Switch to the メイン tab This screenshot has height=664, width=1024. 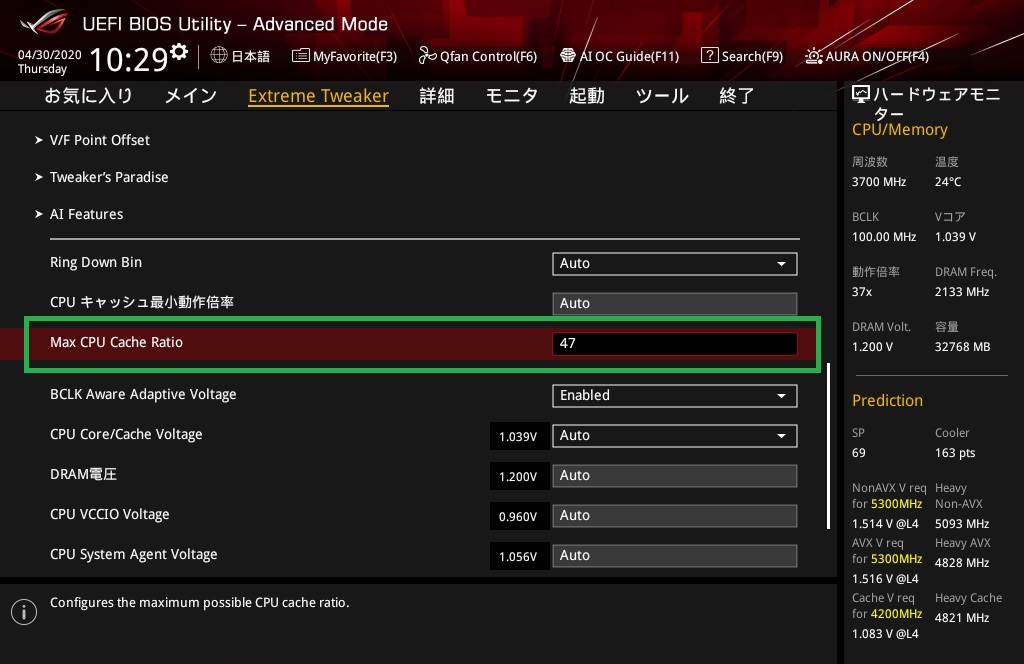(191, 96)
